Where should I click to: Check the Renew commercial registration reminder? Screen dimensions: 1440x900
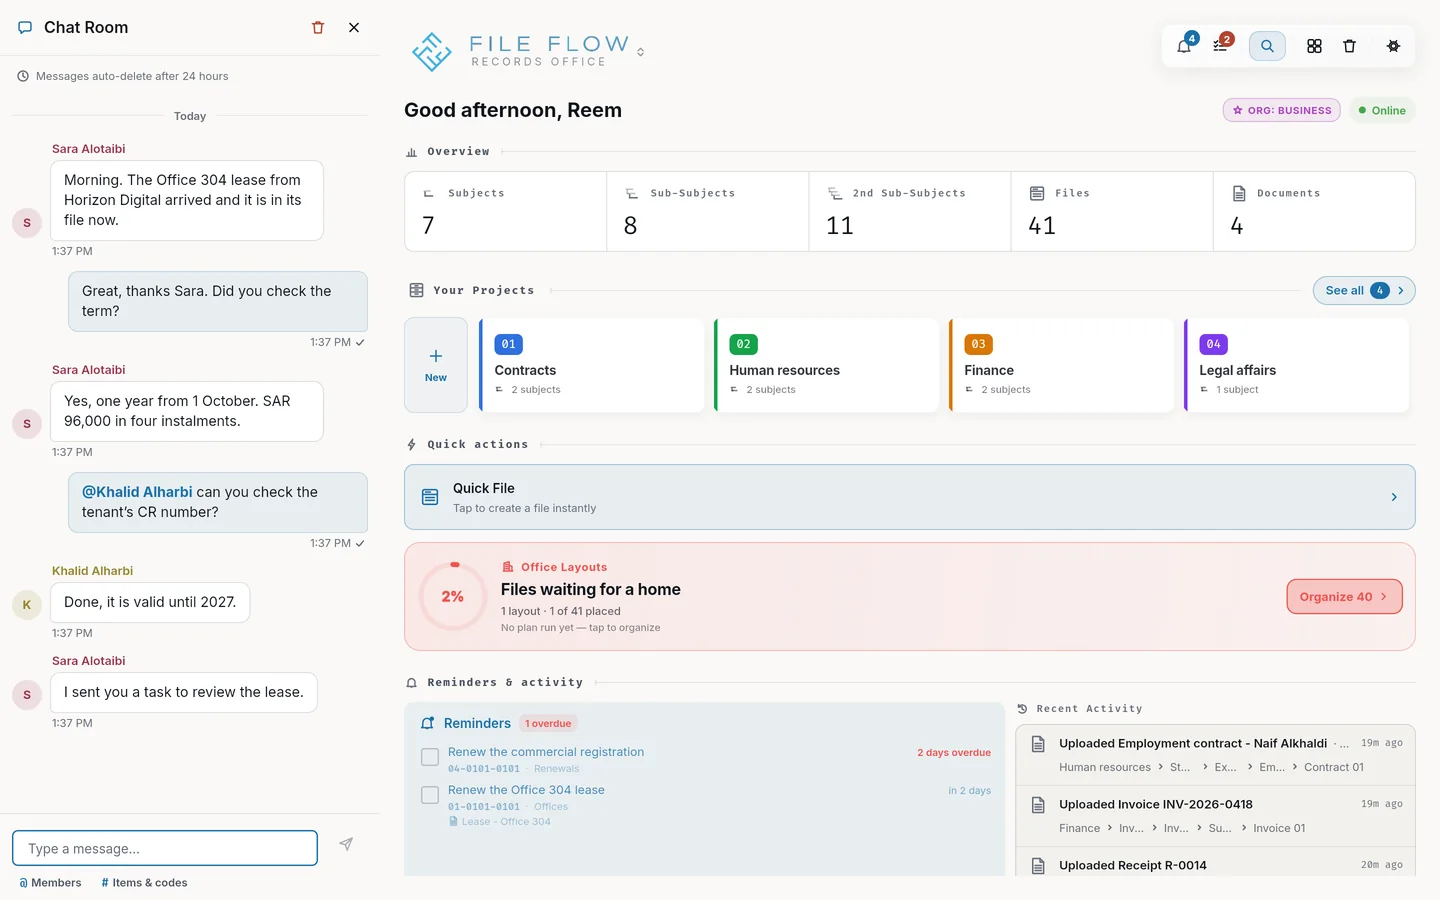tap(430, 758)
